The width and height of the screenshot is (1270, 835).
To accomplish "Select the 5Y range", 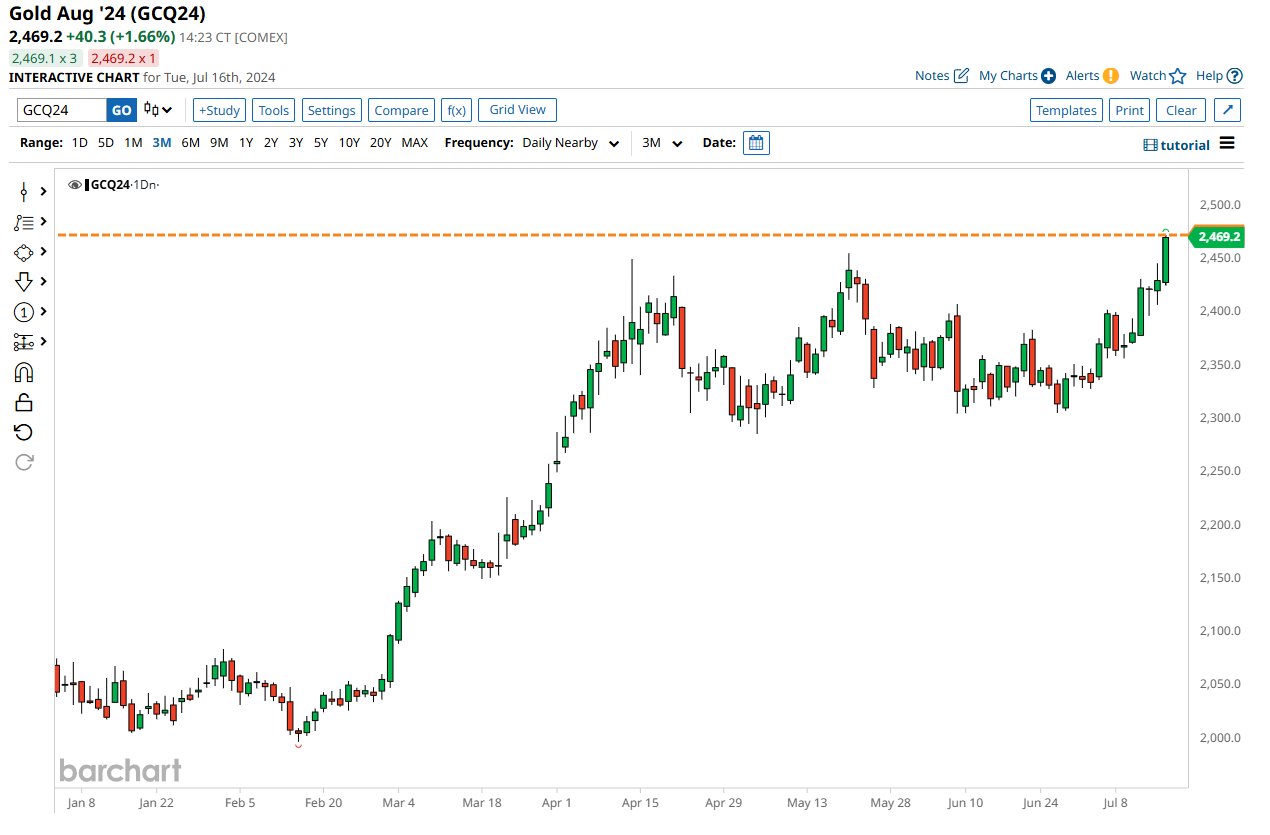I will click(x=321, y=143).
